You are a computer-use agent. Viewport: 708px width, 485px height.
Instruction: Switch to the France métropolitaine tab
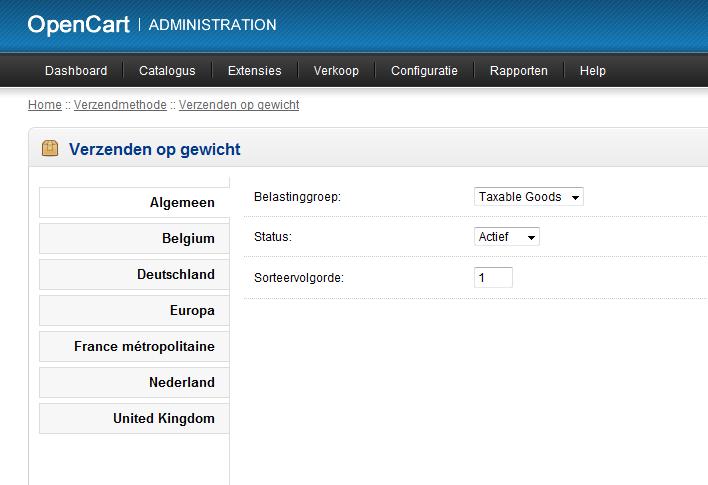[135, 346]
